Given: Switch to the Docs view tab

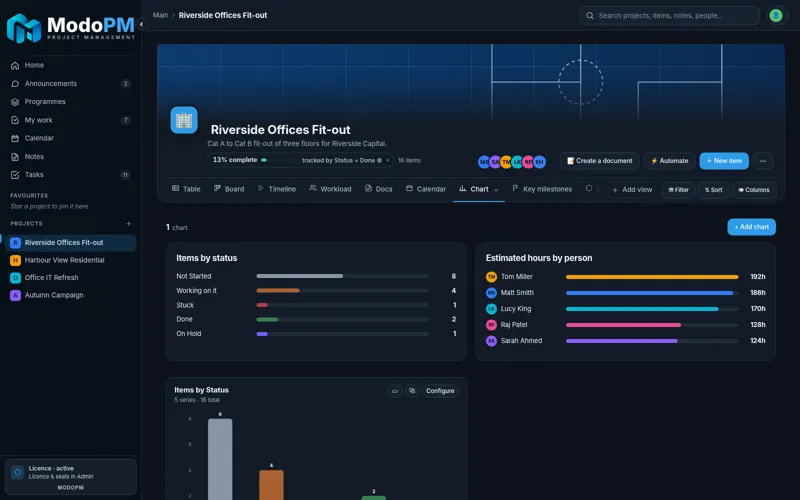Looking at the screenshot, I should [379, 189].
